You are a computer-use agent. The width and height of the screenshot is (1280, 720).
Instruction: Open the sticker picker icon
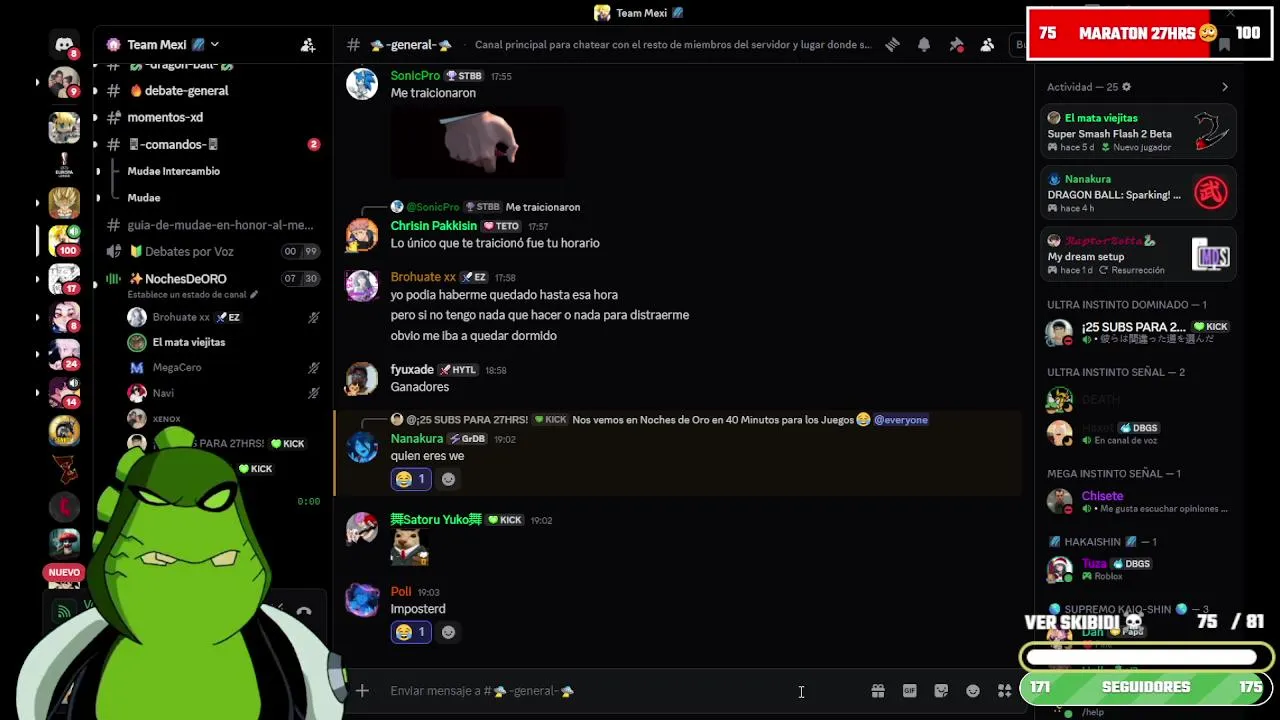pos(941,691)
